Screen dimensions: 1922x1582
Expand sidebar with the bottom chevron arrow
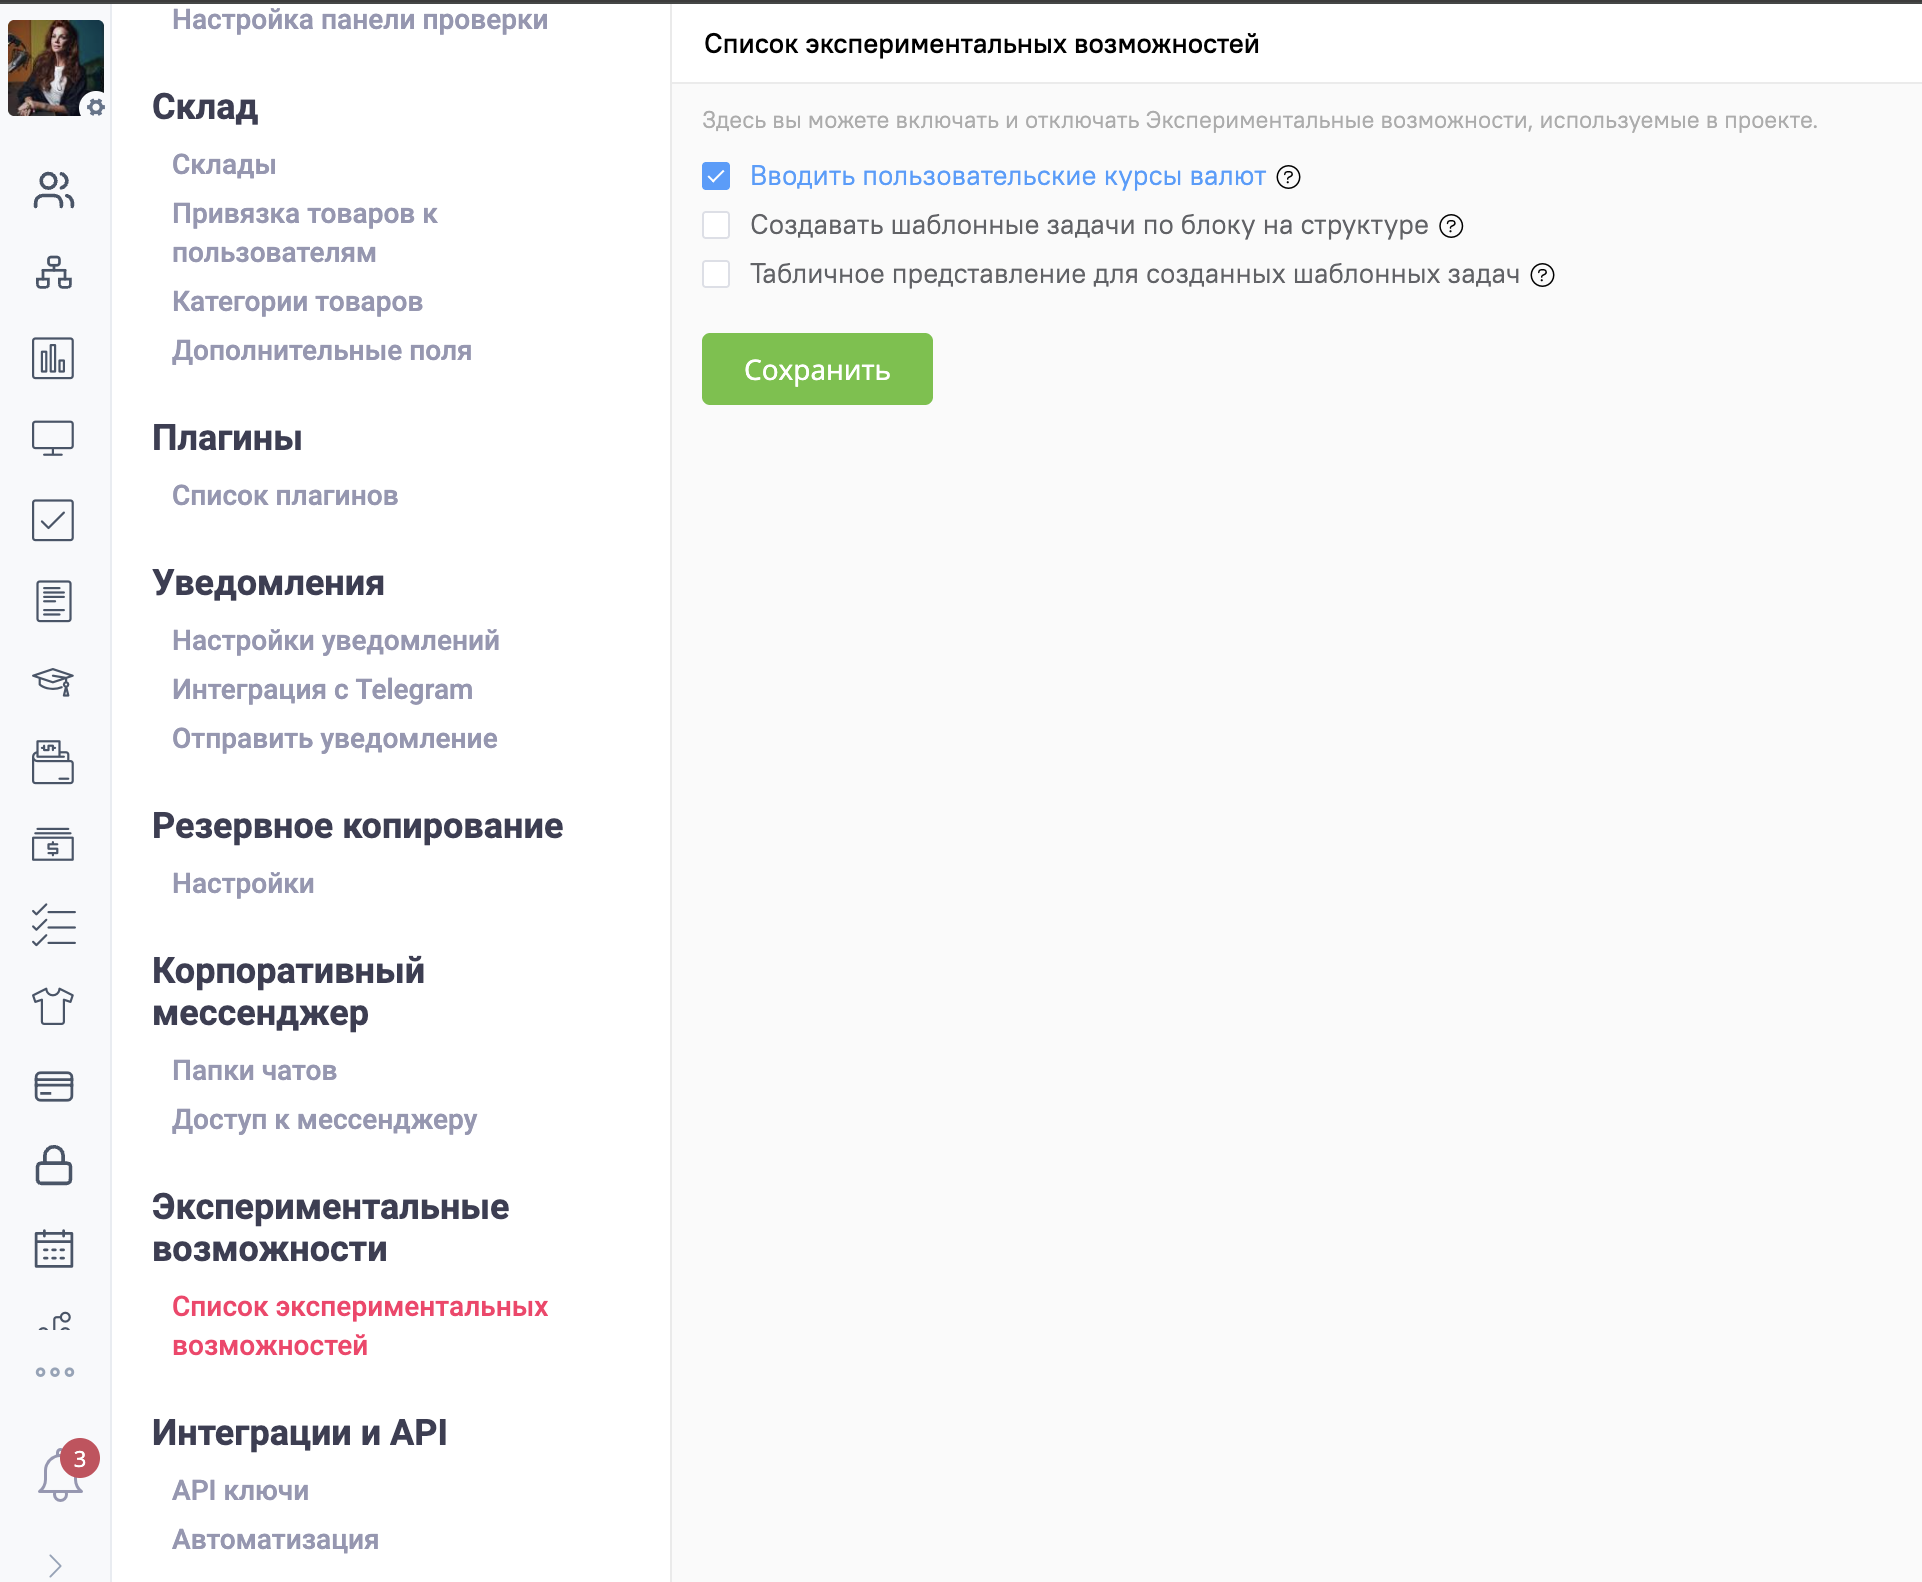tap(55, 1565)
